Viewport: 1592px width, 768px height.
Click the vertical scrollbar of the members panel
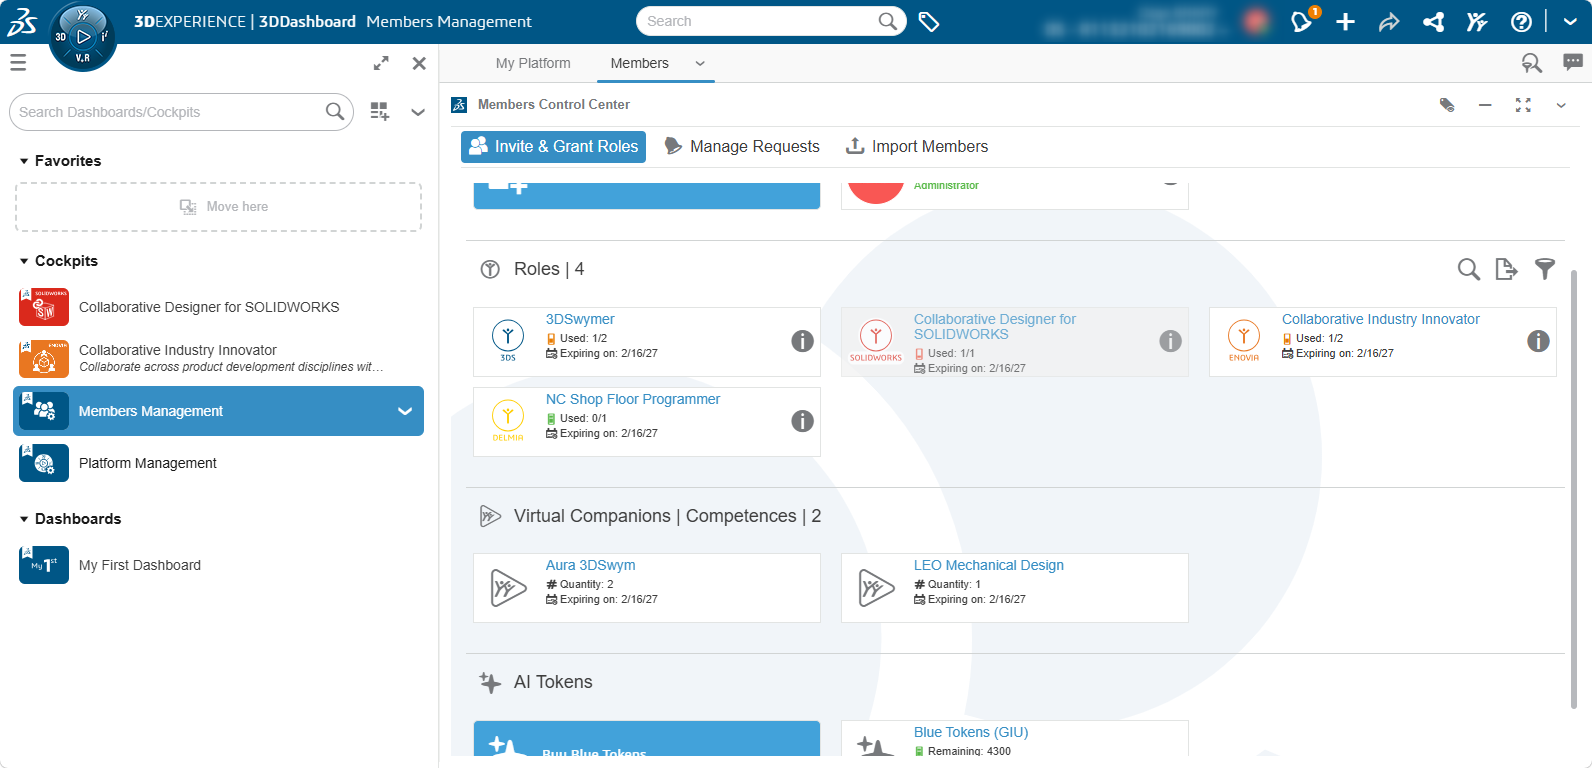[x=1574, y=490]
